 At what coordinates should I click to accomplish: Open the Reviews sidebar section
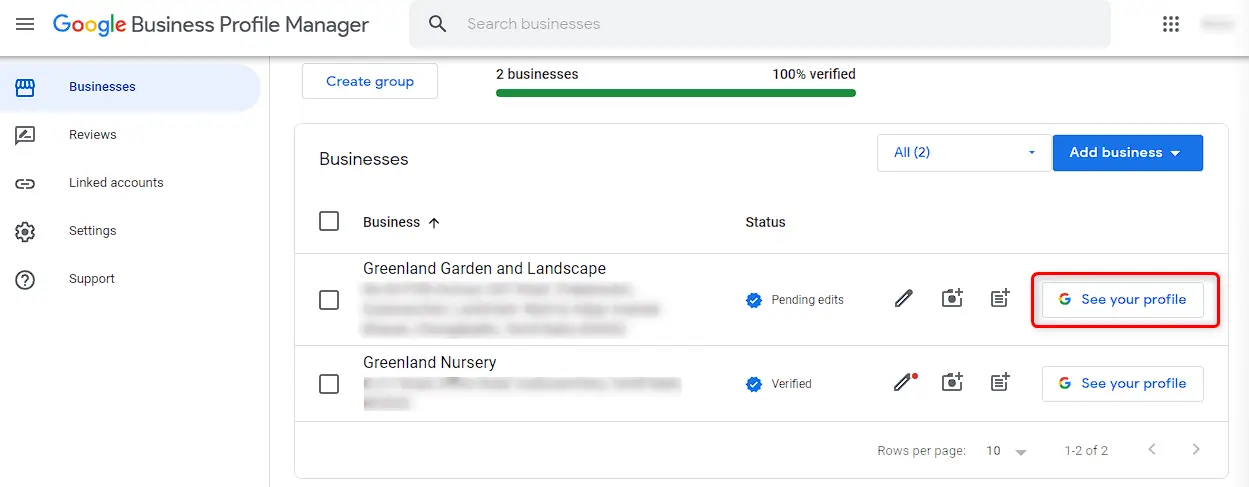130,135
